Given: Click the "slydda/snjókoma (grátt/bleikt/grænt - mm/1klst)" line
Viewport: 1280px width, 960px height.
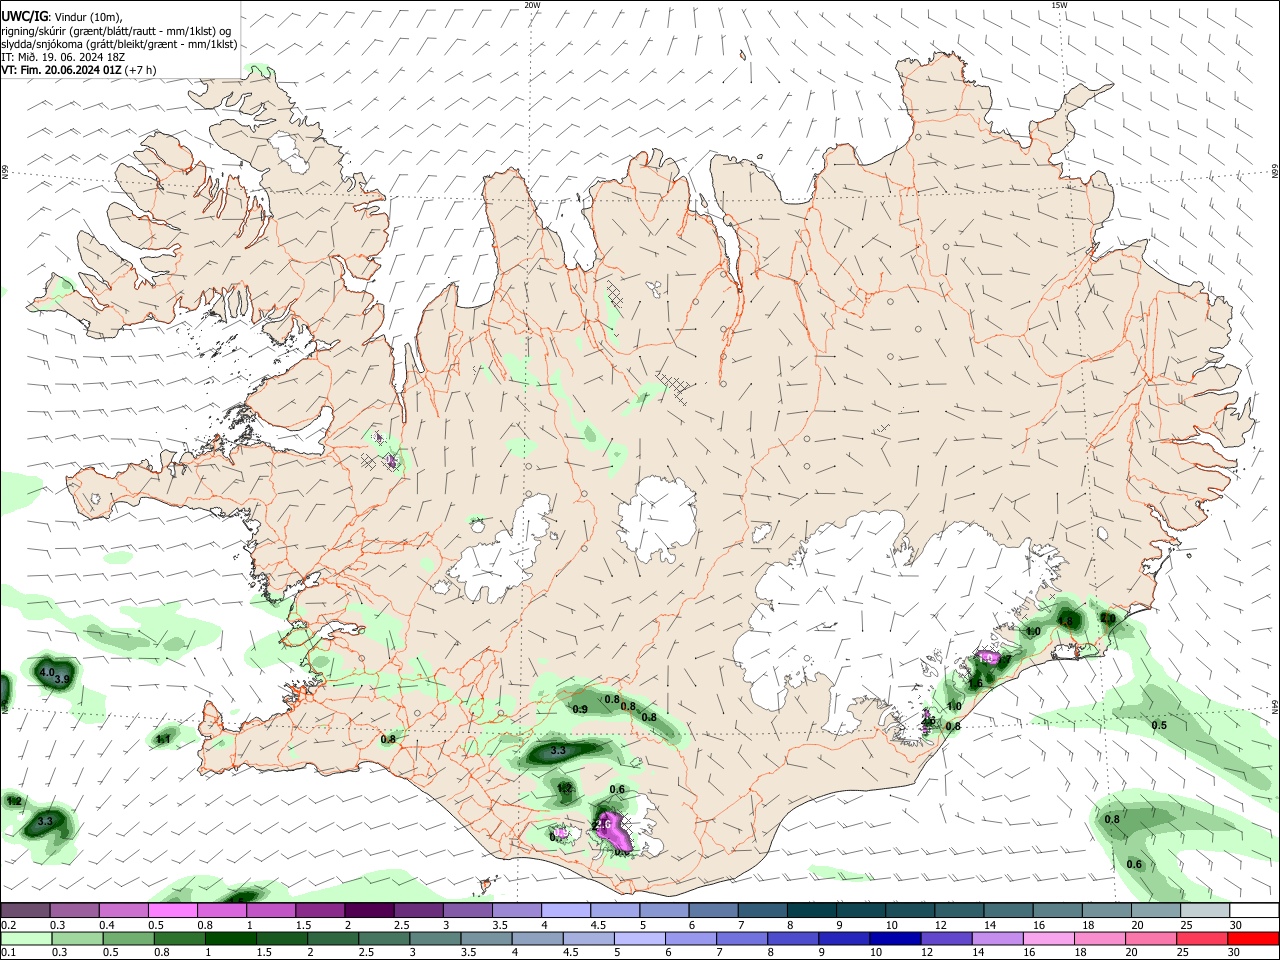Looking at the screenshot, I should [x=119, y=44].
